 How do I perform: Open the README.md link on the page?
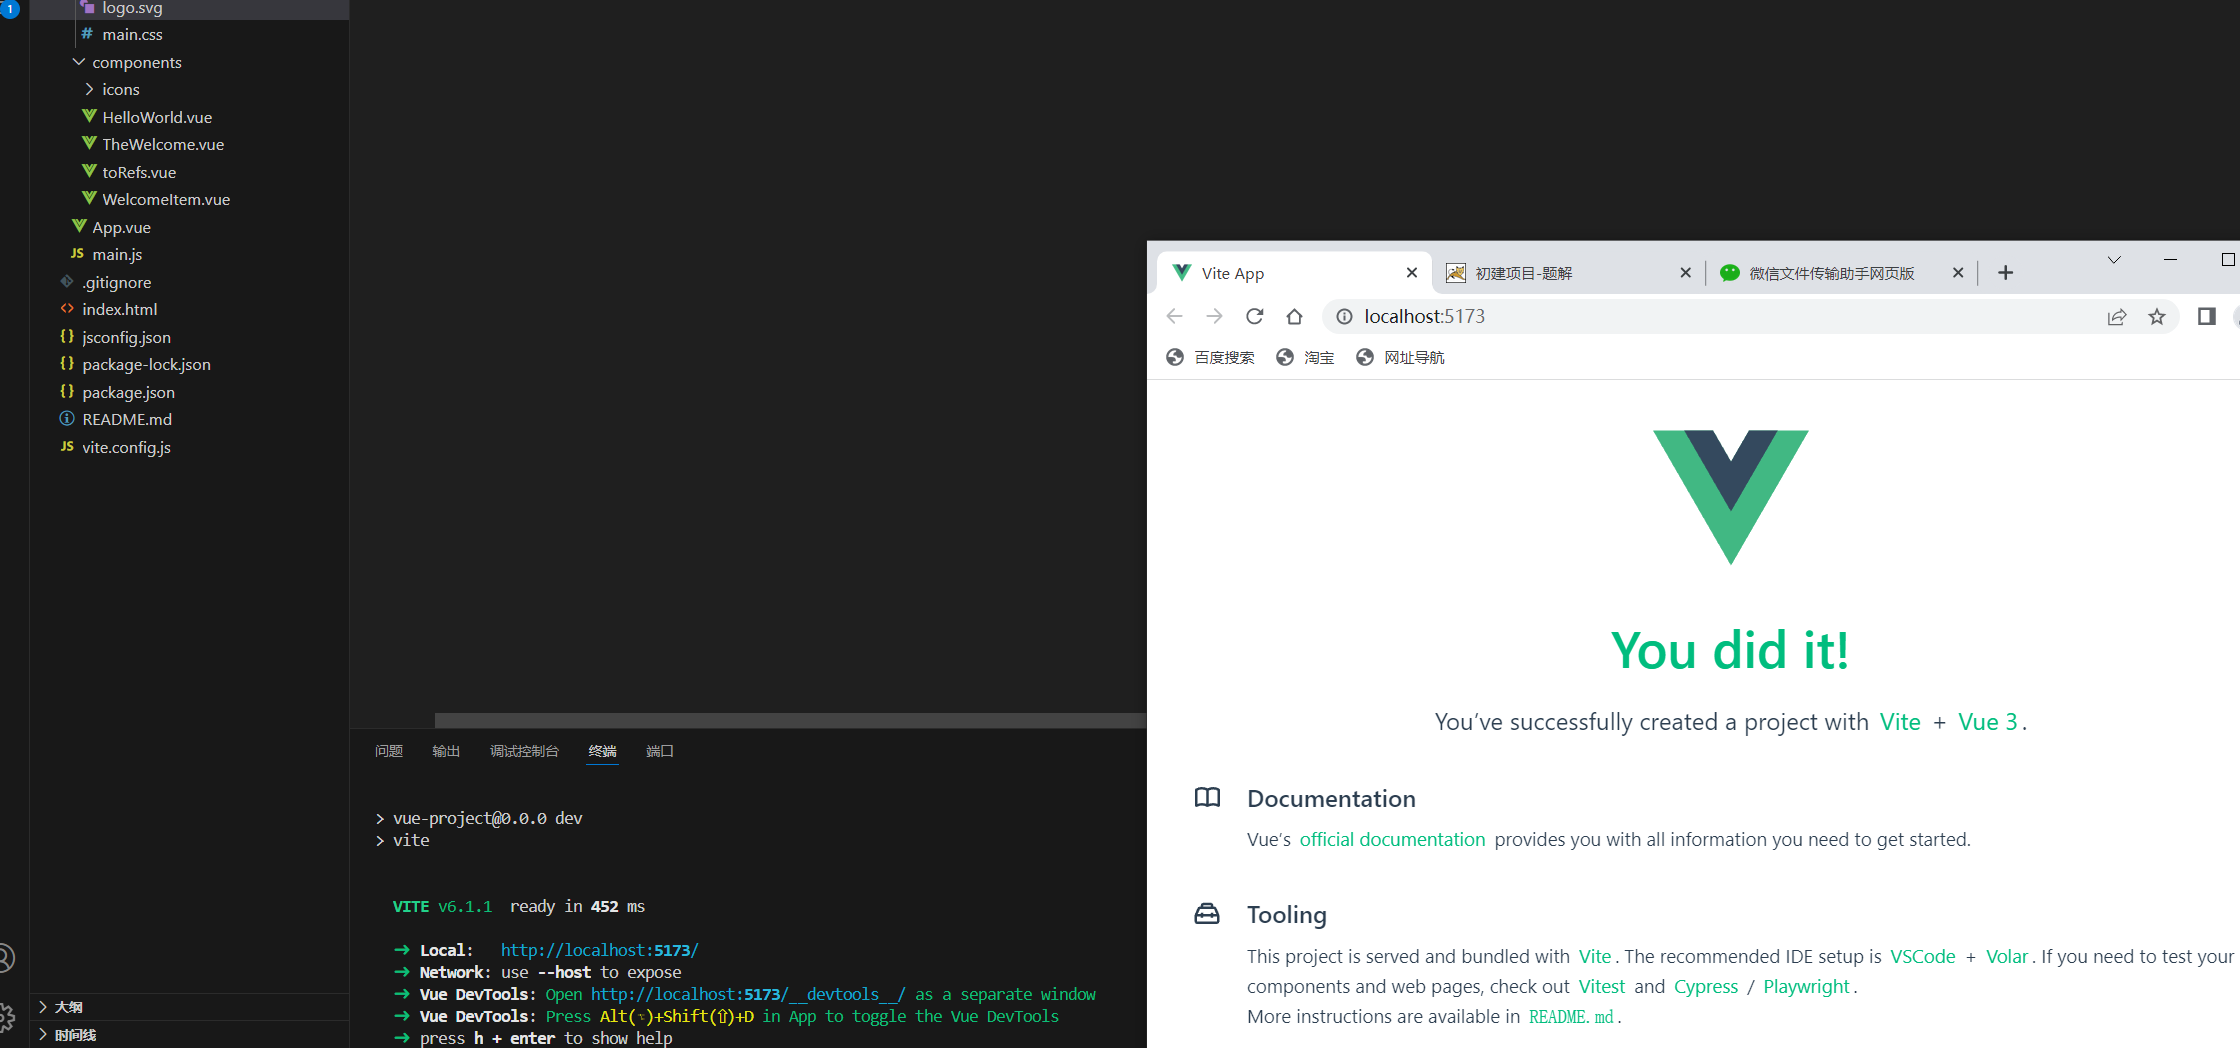1571,1016
